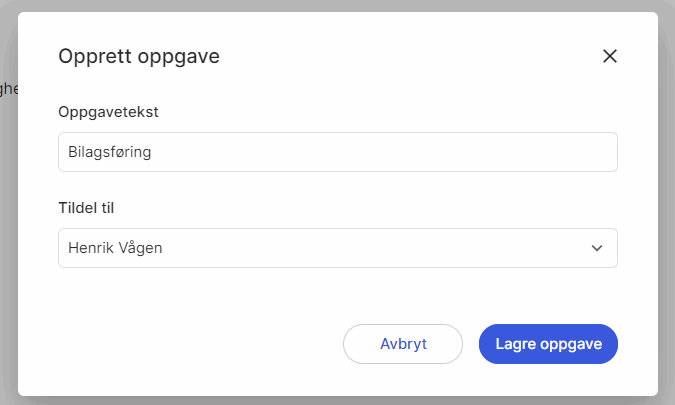
Task: Click the Oppgavetekst field label
Action: [109, 111]
